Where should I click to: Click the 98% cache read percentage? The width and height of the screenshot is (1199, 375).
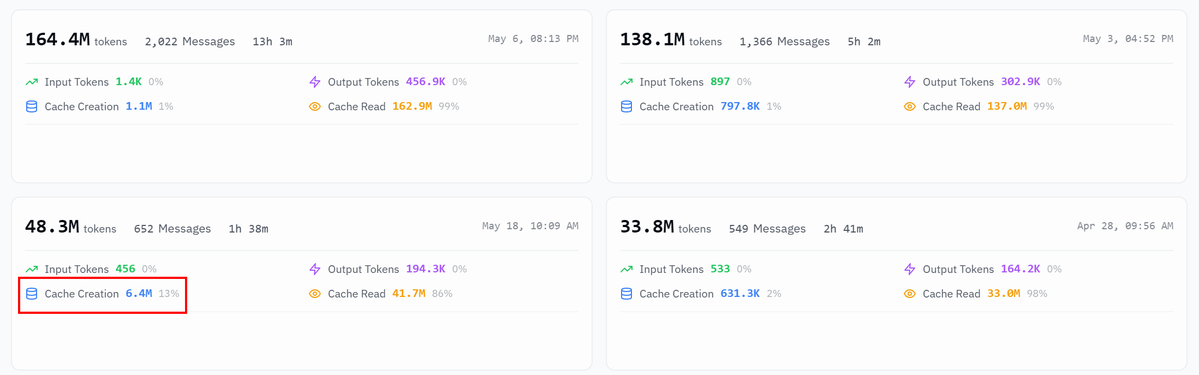click(1037, 294)
